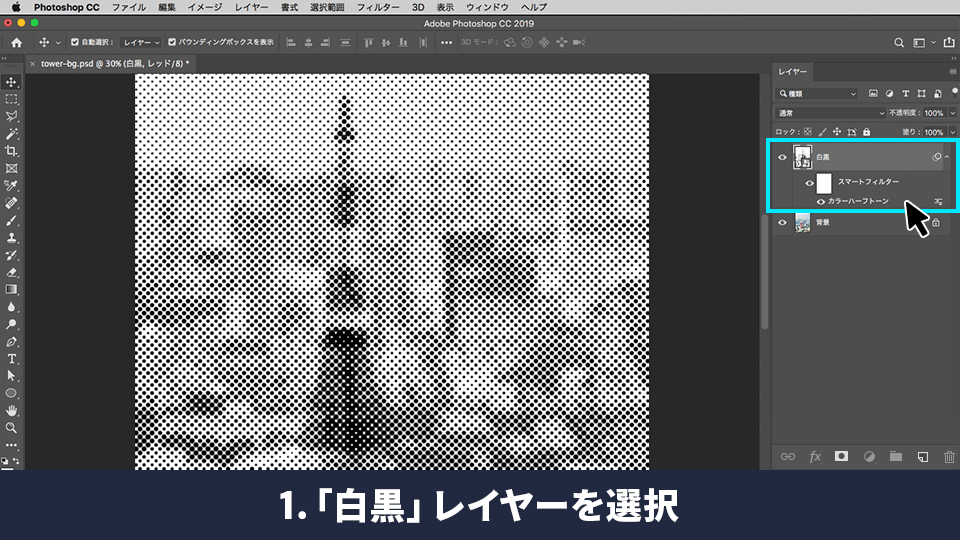The width and height of the screenshot is (960, 540).
Task: Open the Apple menu
Action: click(x=15, y=7)
